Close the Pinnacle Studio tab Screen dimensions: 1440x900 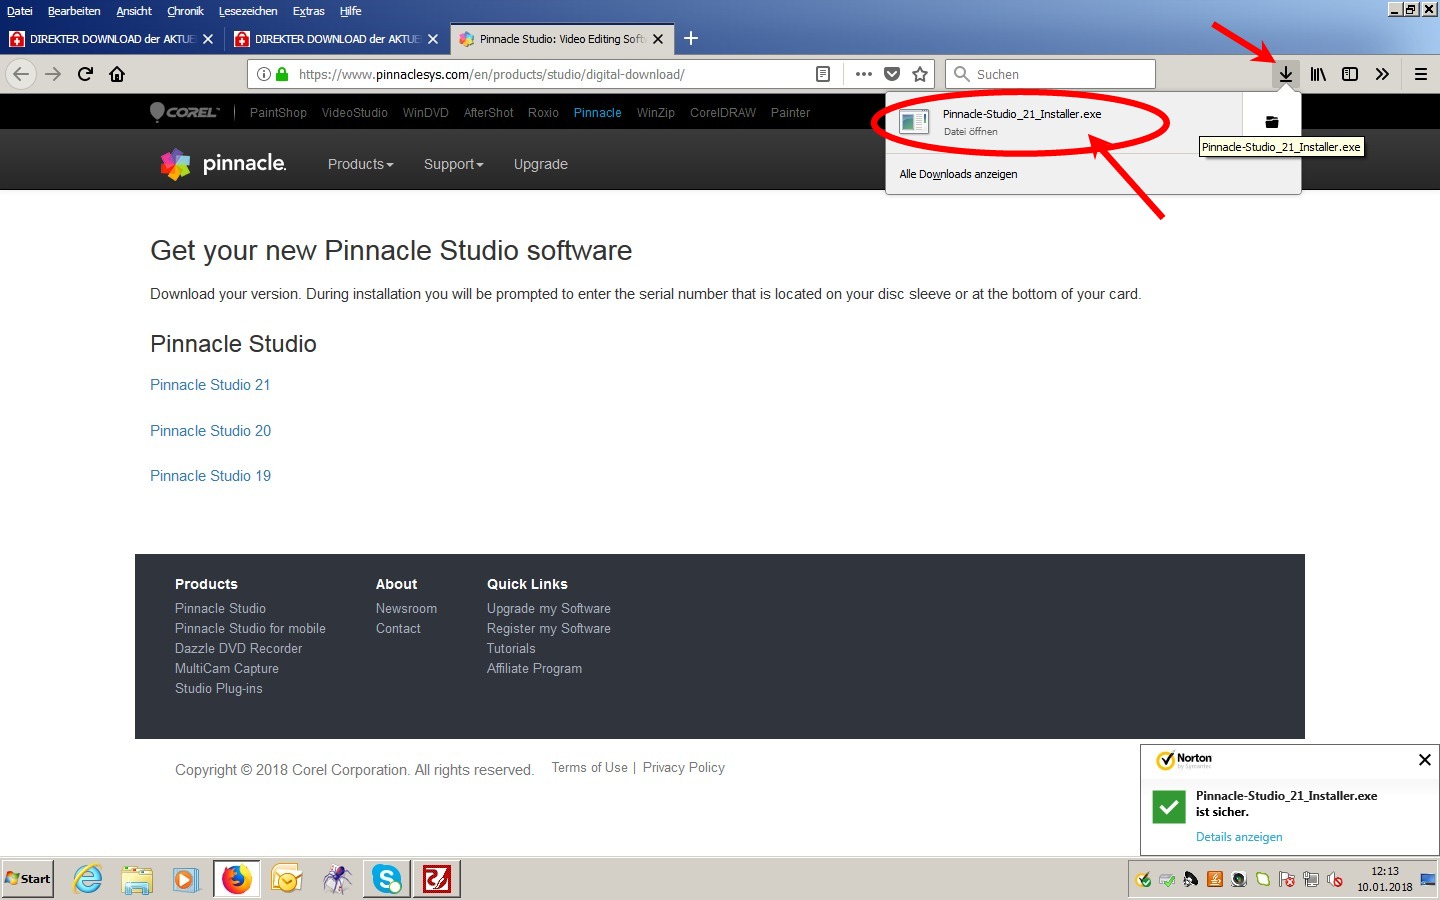[x=658, y=39]
